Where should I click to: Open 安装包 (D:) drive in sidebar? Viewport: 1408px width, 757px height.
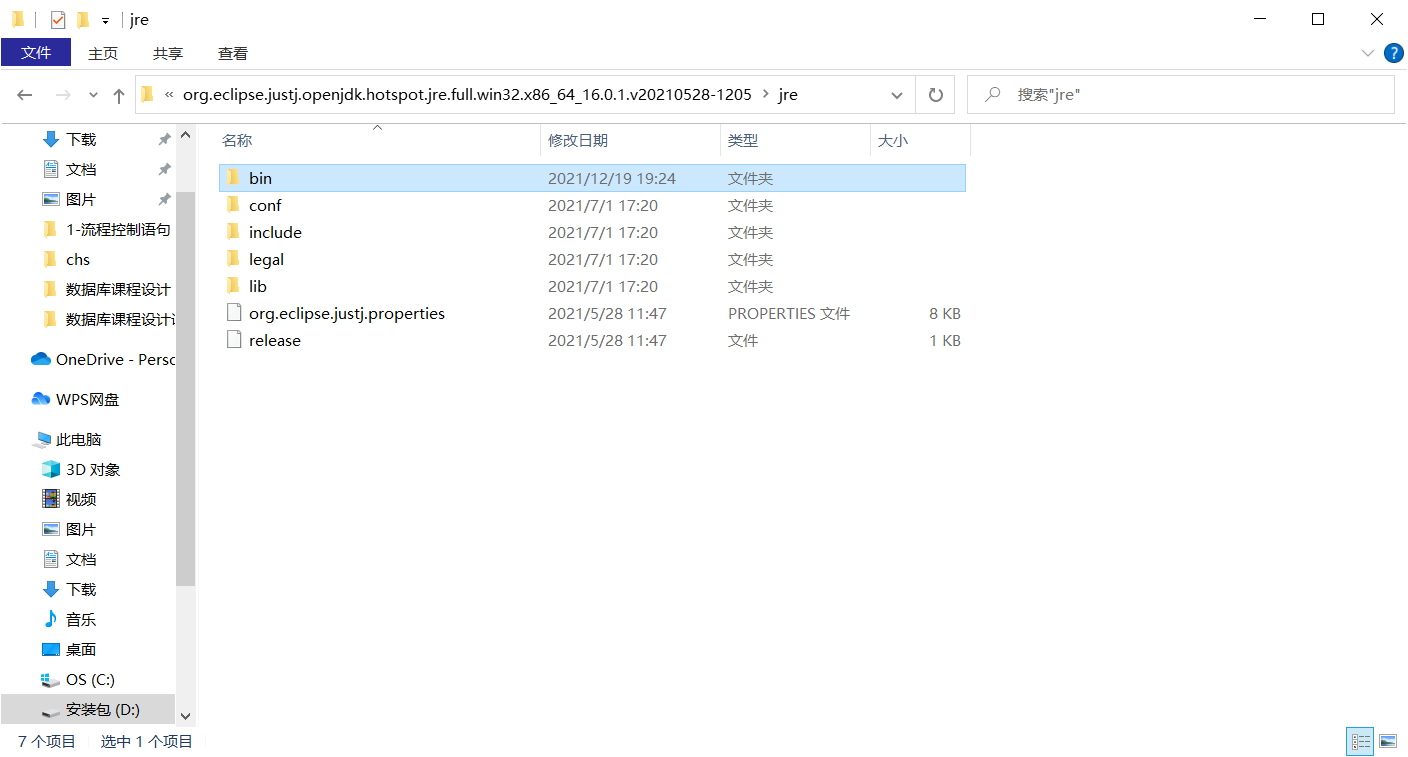88,709
